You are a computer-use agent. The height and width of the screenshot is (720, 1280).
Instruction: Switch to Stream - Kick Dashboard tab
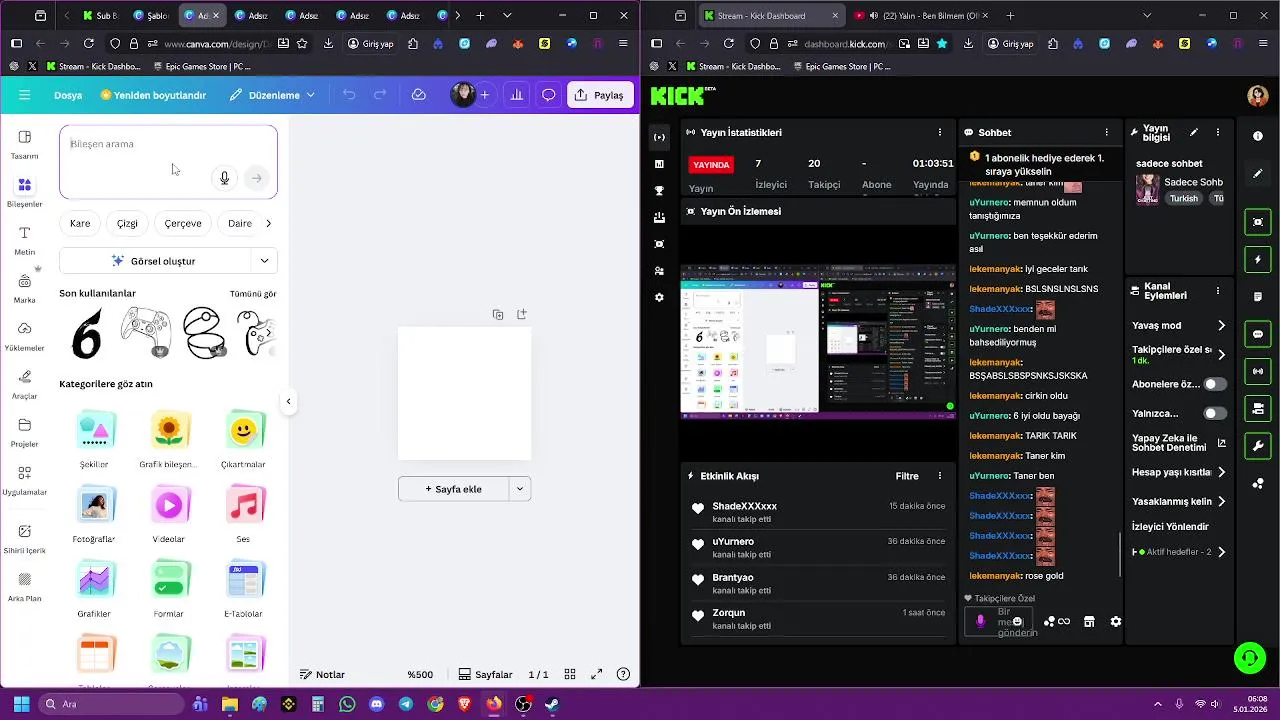[770, 16]
